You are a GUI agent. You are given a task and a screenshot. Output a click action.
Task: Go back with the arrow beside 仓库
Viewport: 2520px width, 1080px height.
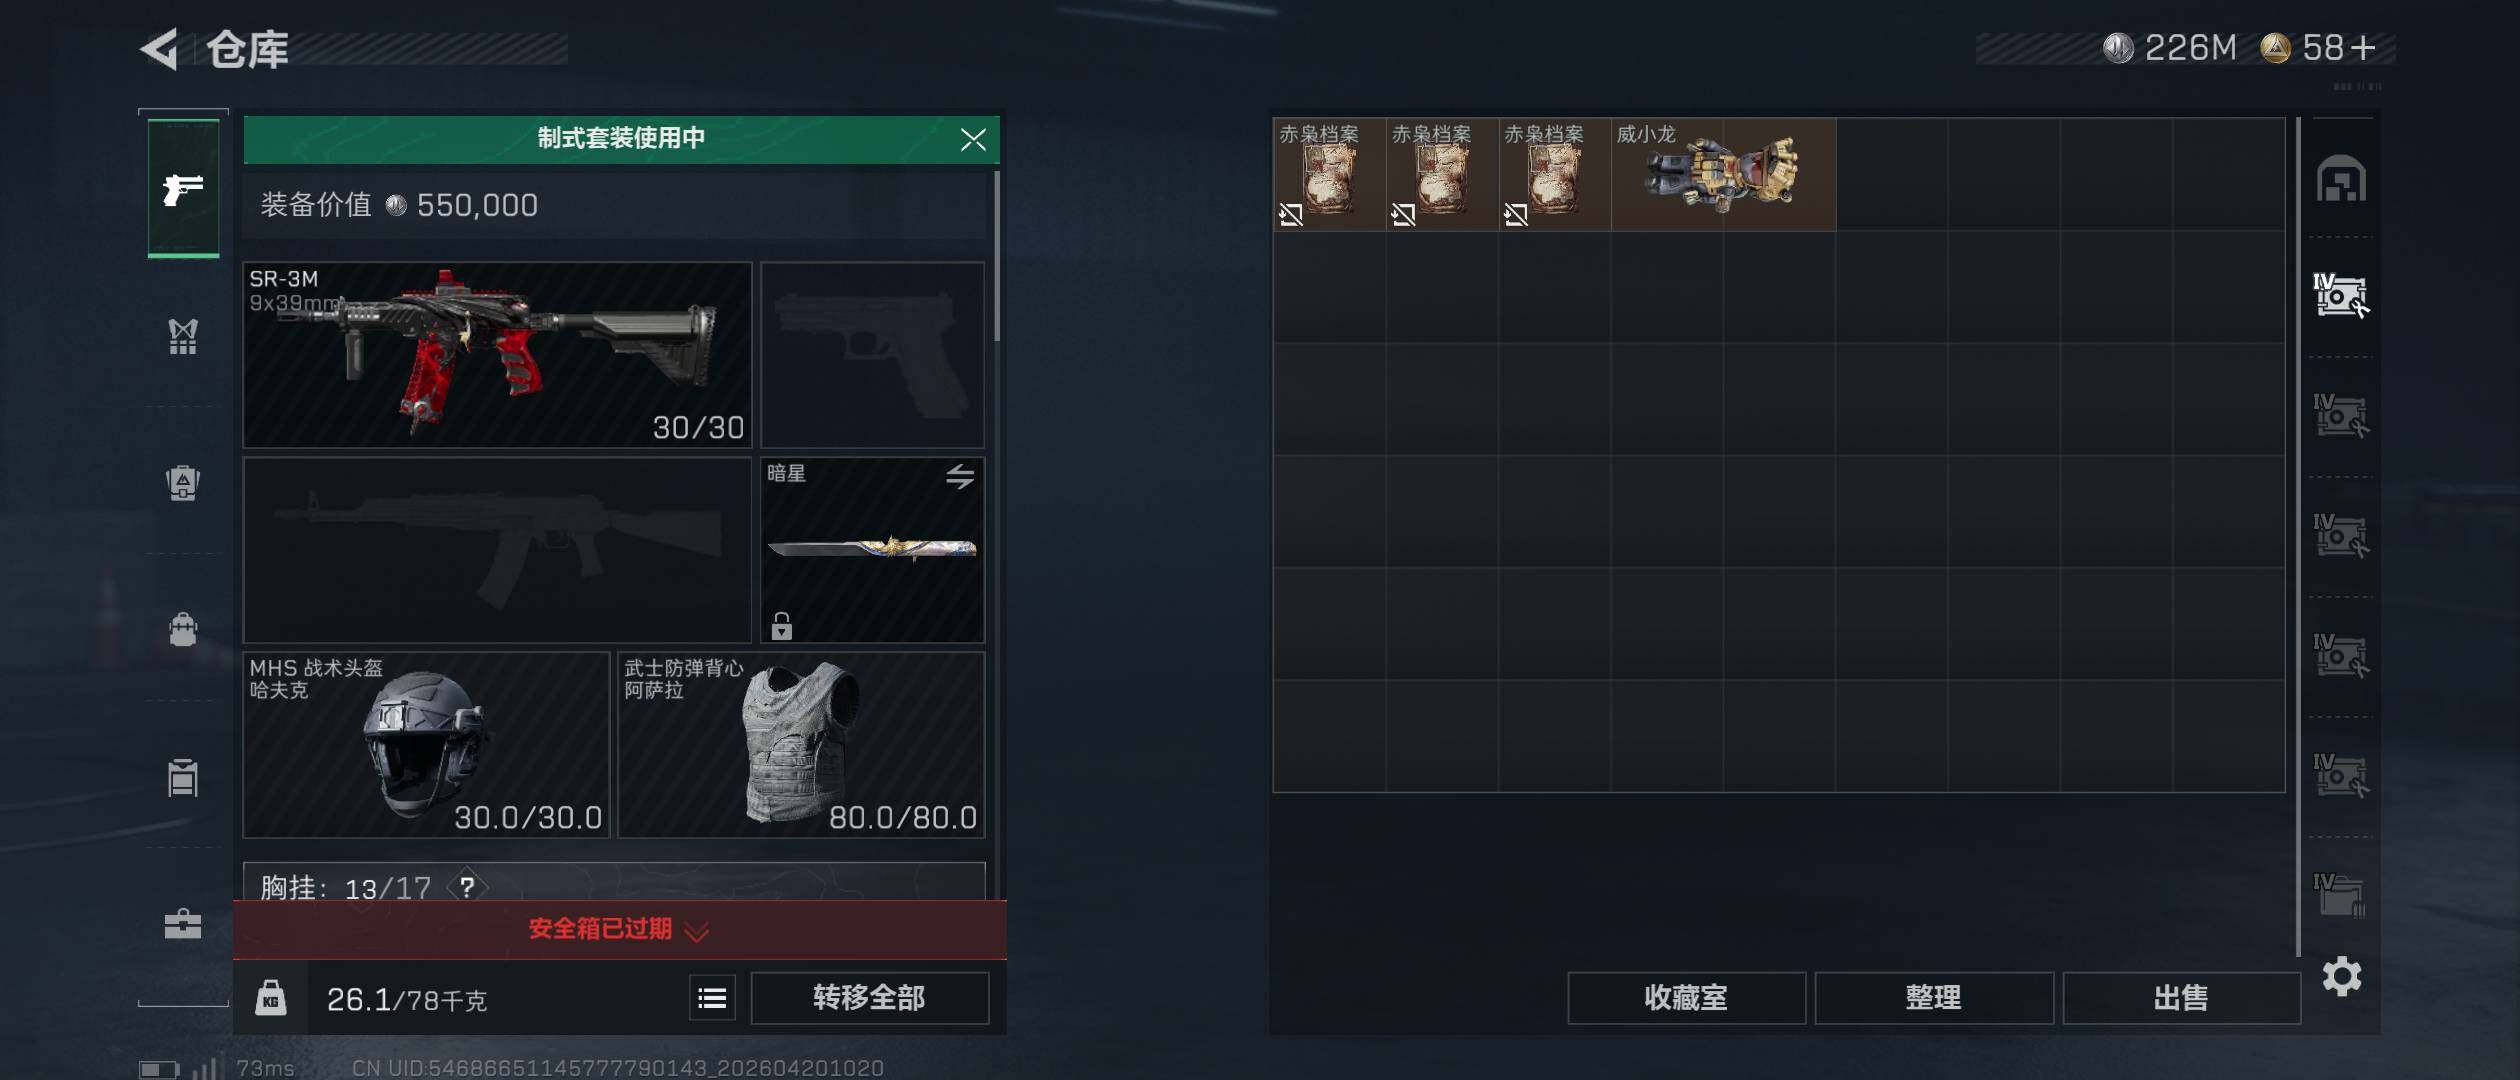point(160,48)
